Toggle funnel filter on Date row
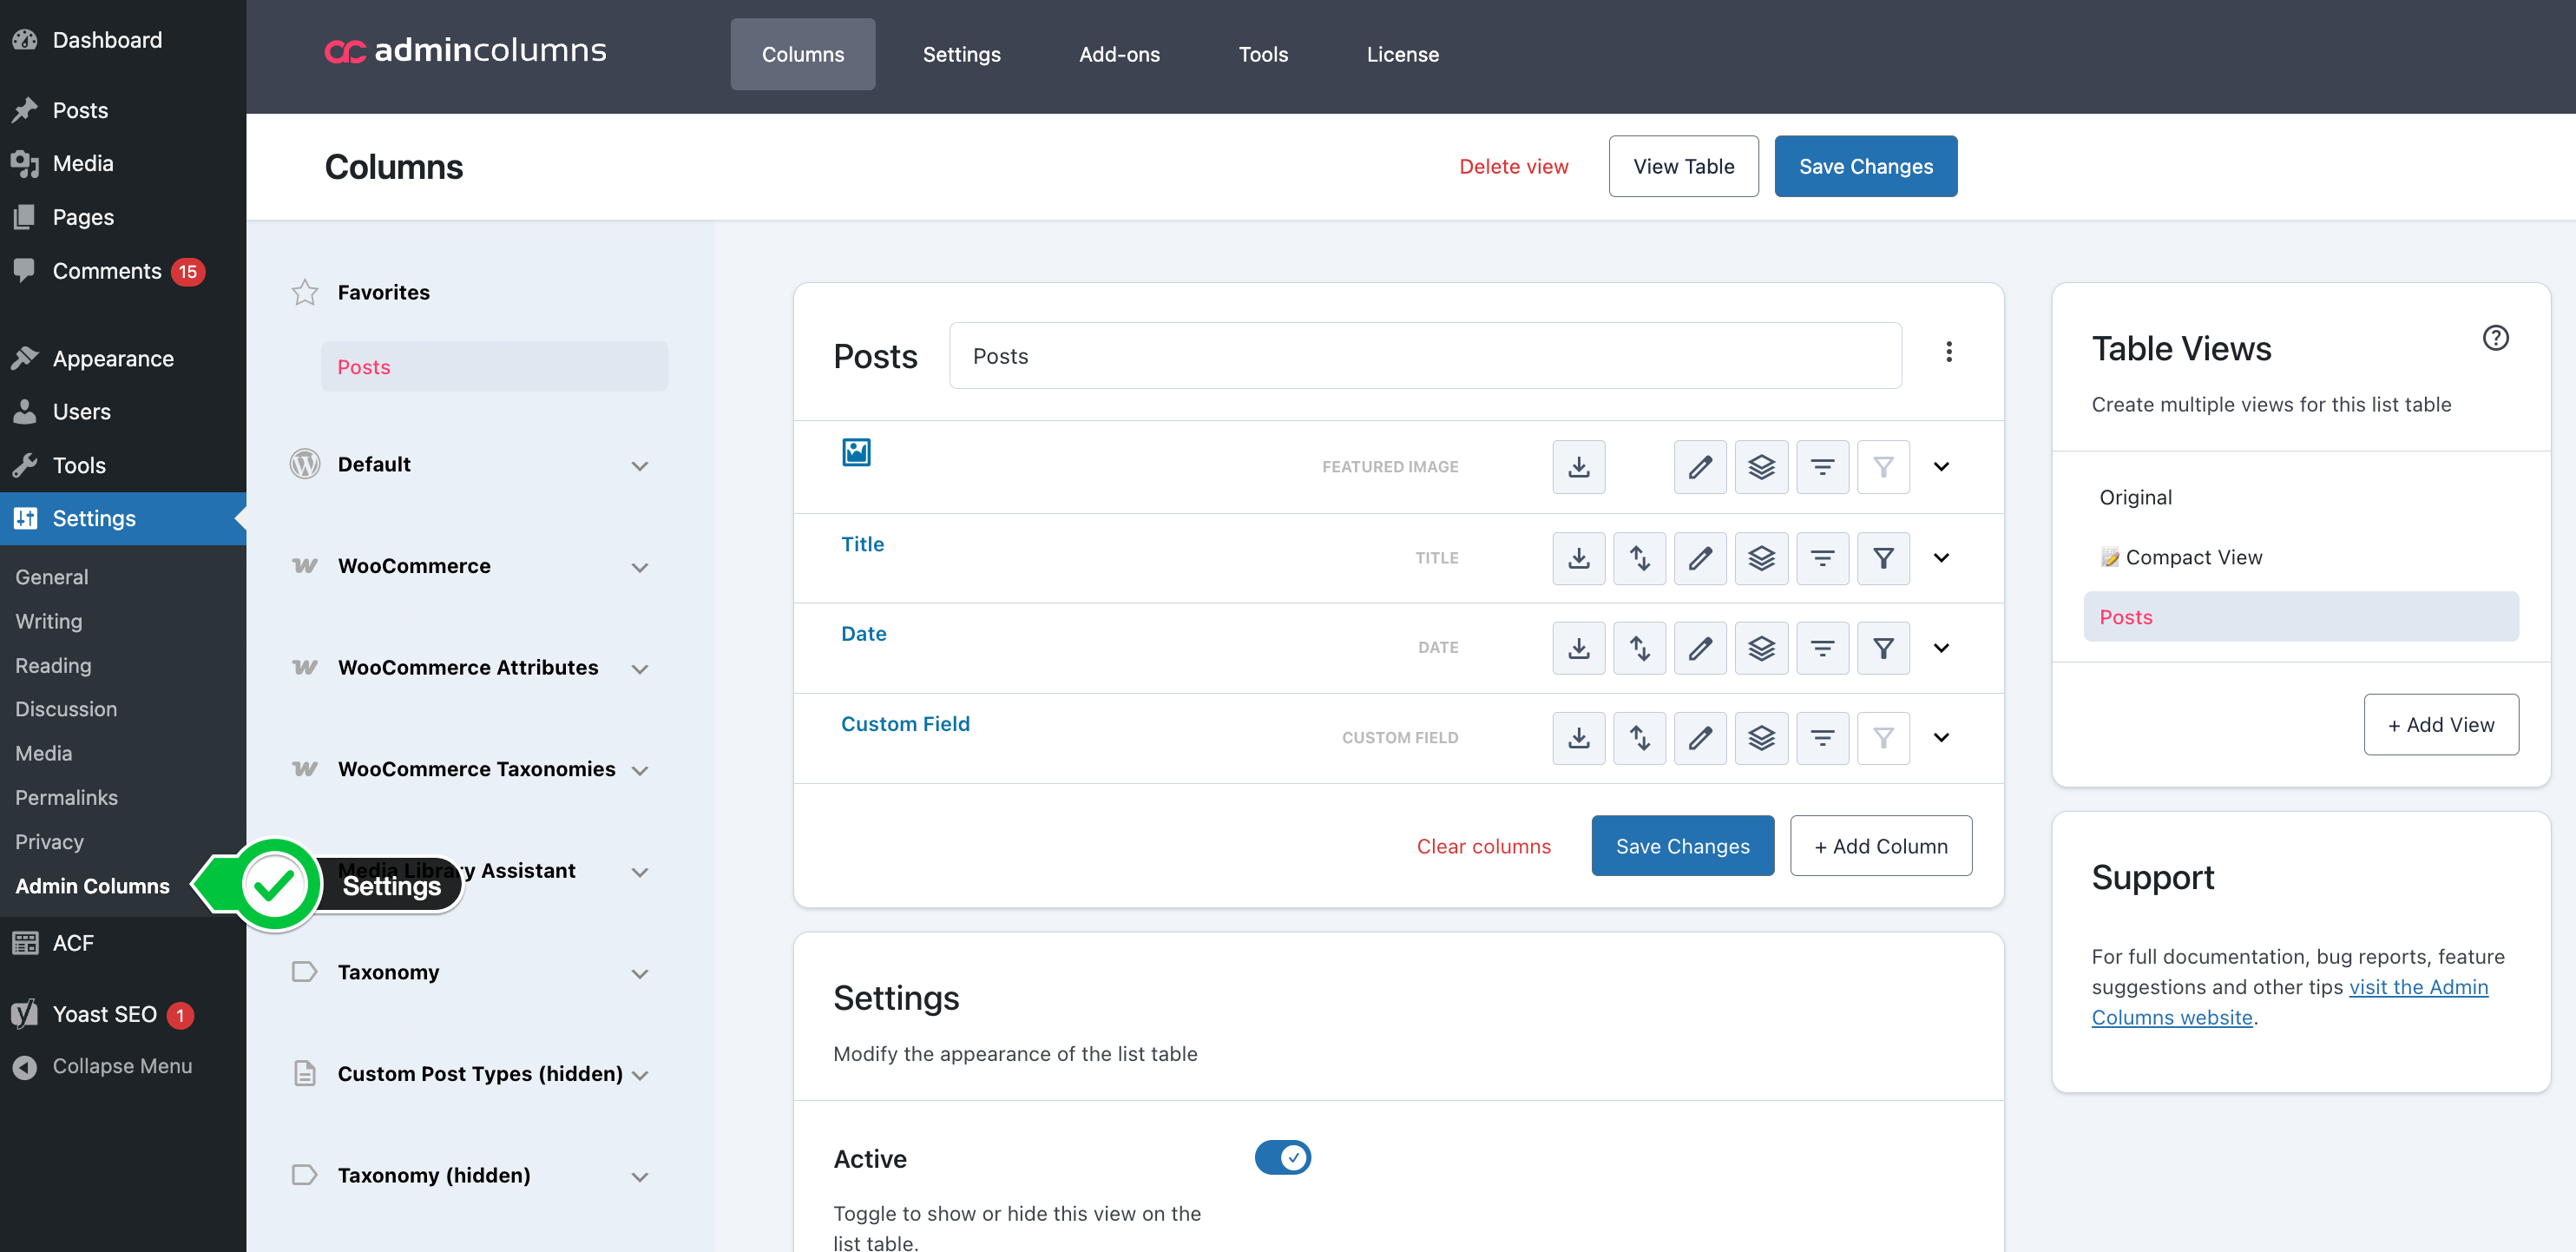 coord(1883,648)
